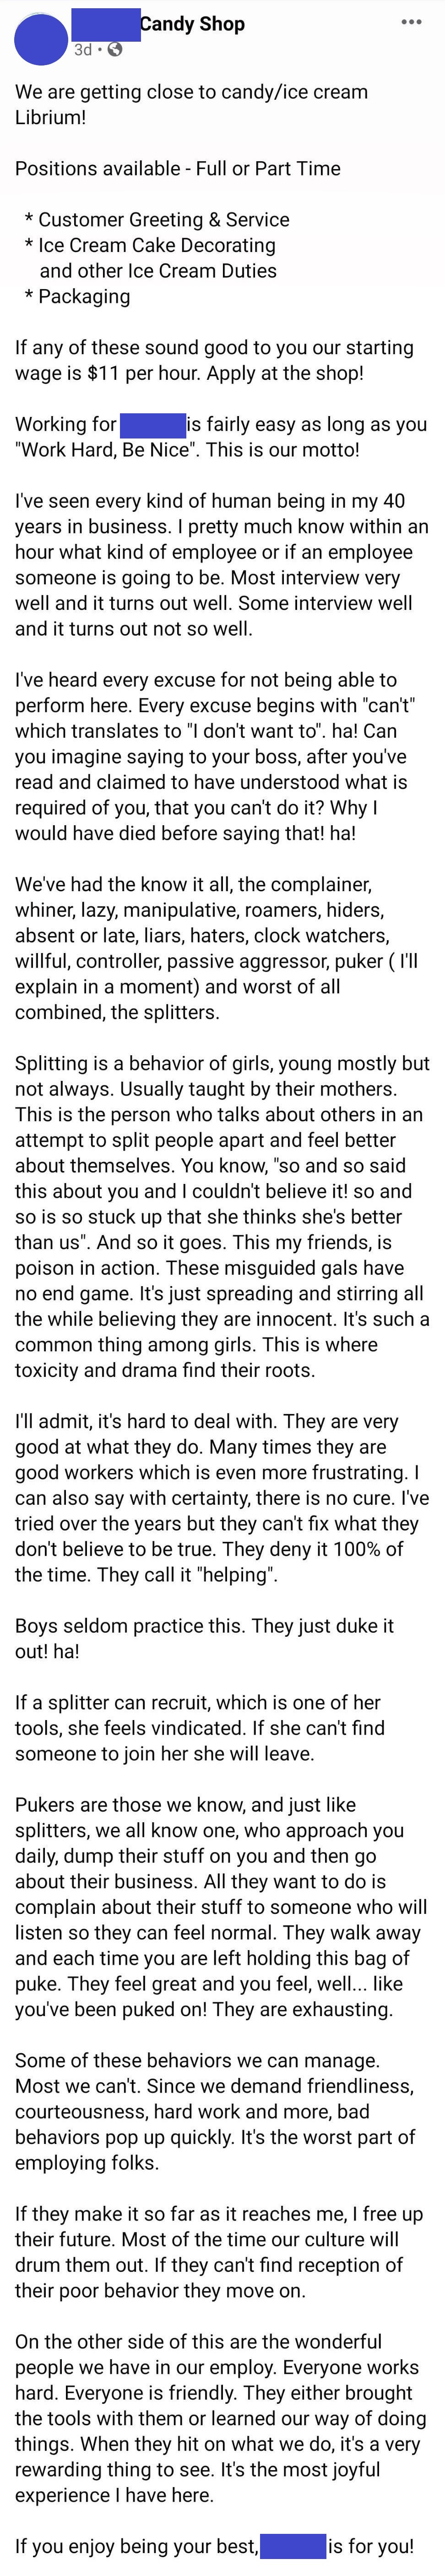Click the "Pukers are those we know" paragraph
The width and height of the screenshot is (445, 2576).
pos(221,1906)
